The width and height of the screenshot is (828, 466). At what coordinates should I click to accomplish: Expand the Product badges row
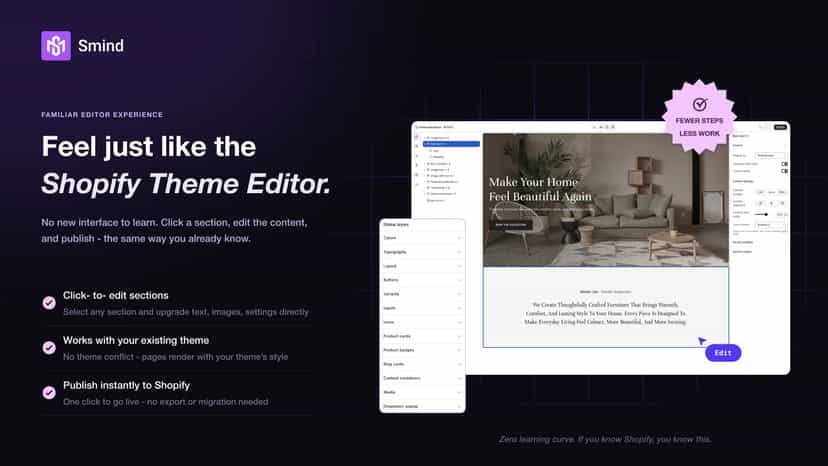tap(422, 350)
